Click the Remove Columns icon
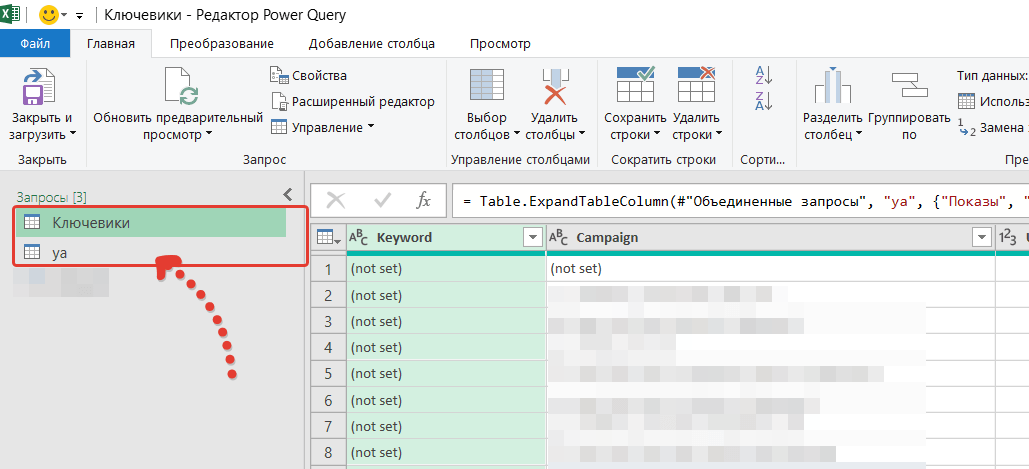Screen dimensions: 1029x469 tap(553, 87)
